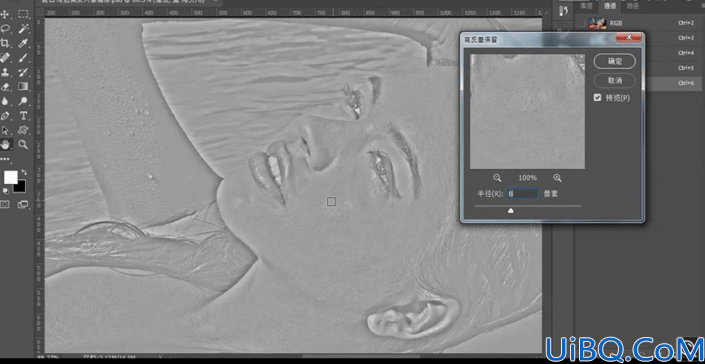The width and height of the screenshot is (705, 364).
Task: Select the Zoom tool in toolbar
Action: tap(23, 145)
